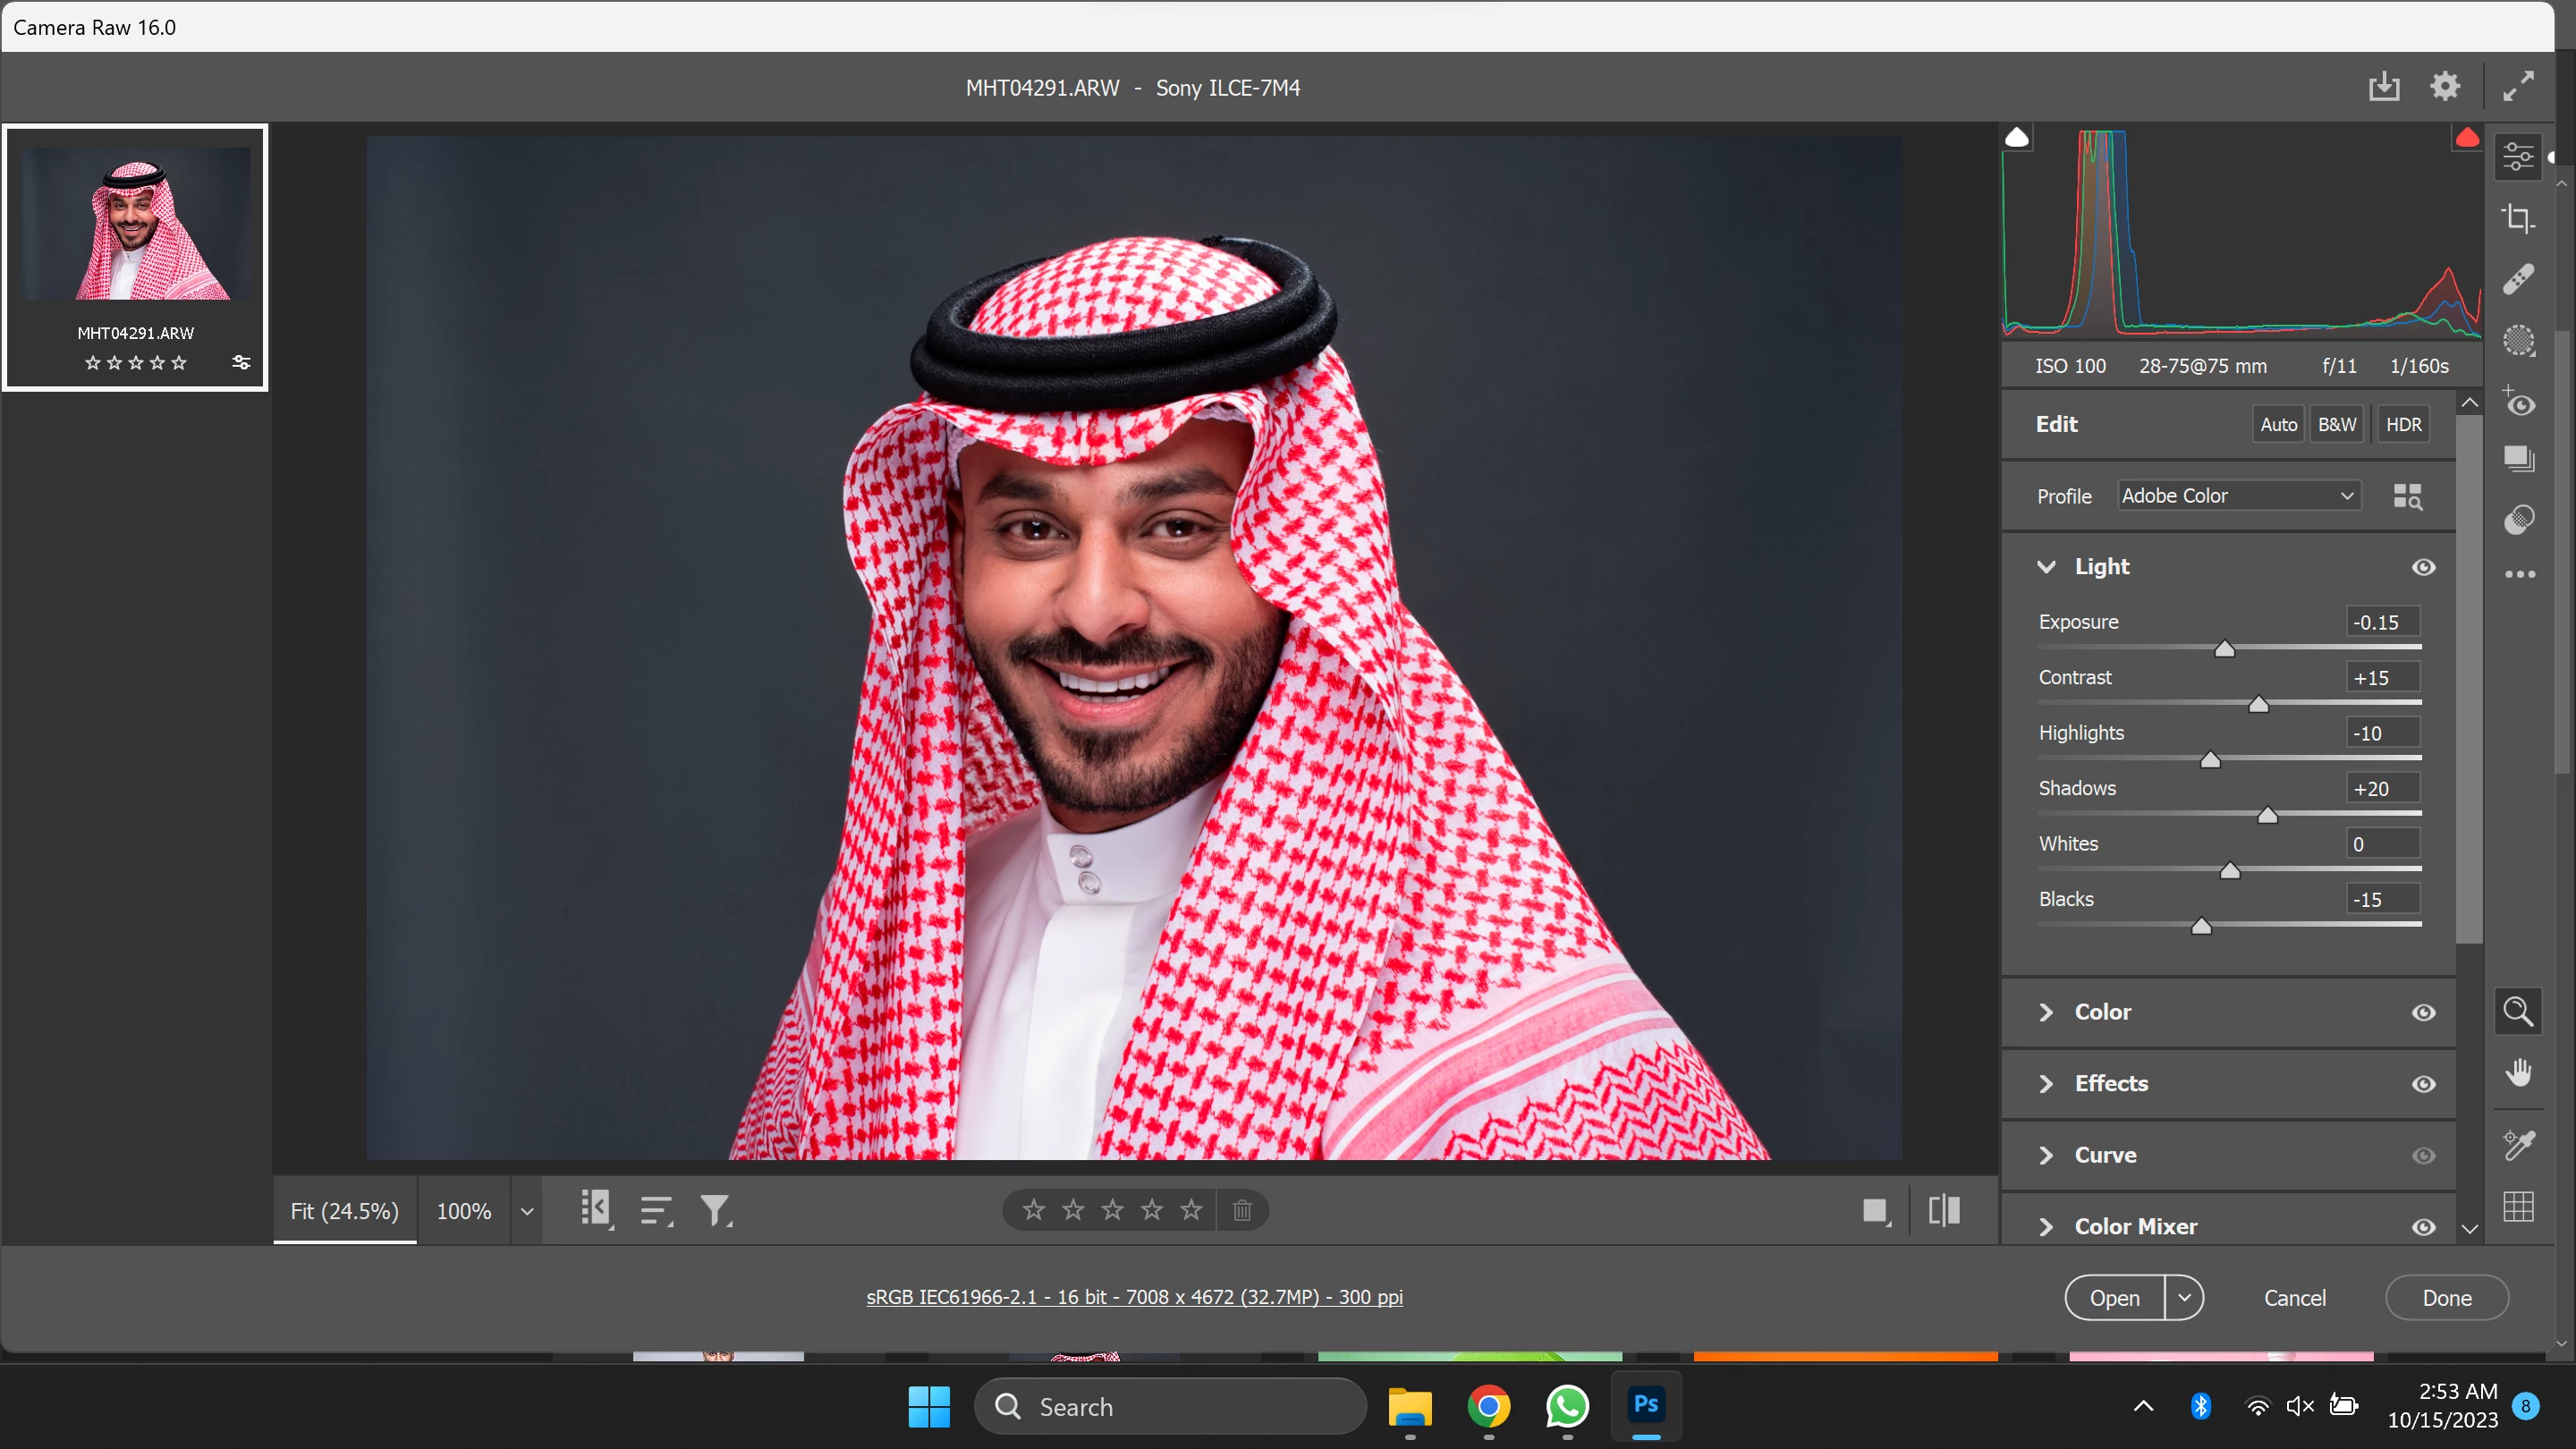Viewport: 2576px width, 1449px height.
Task: Open the Presets panel icon
Action: click(2518, 520)
